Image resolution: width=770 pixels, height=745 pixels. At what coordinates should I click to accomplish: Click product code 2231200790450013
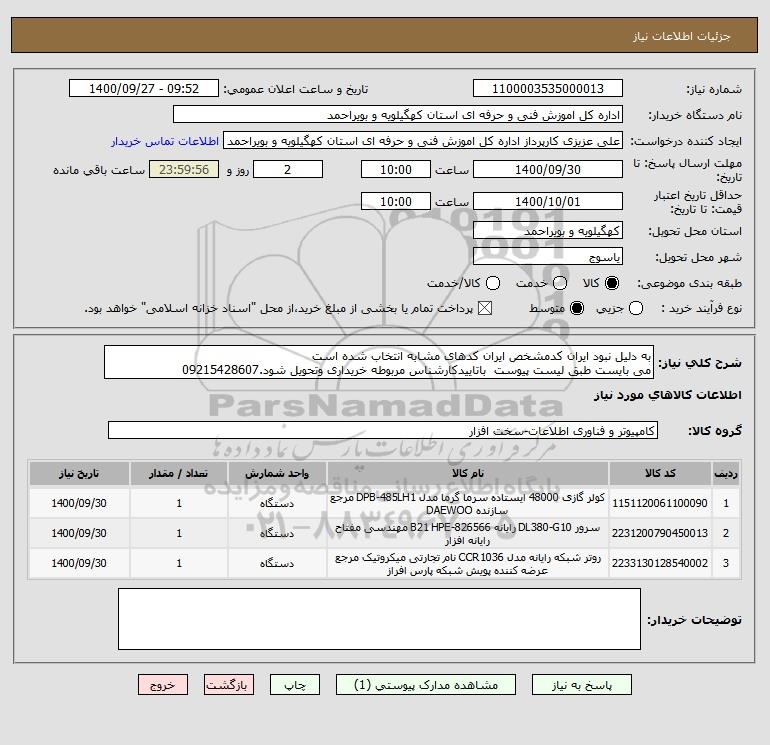coord(660,533)
